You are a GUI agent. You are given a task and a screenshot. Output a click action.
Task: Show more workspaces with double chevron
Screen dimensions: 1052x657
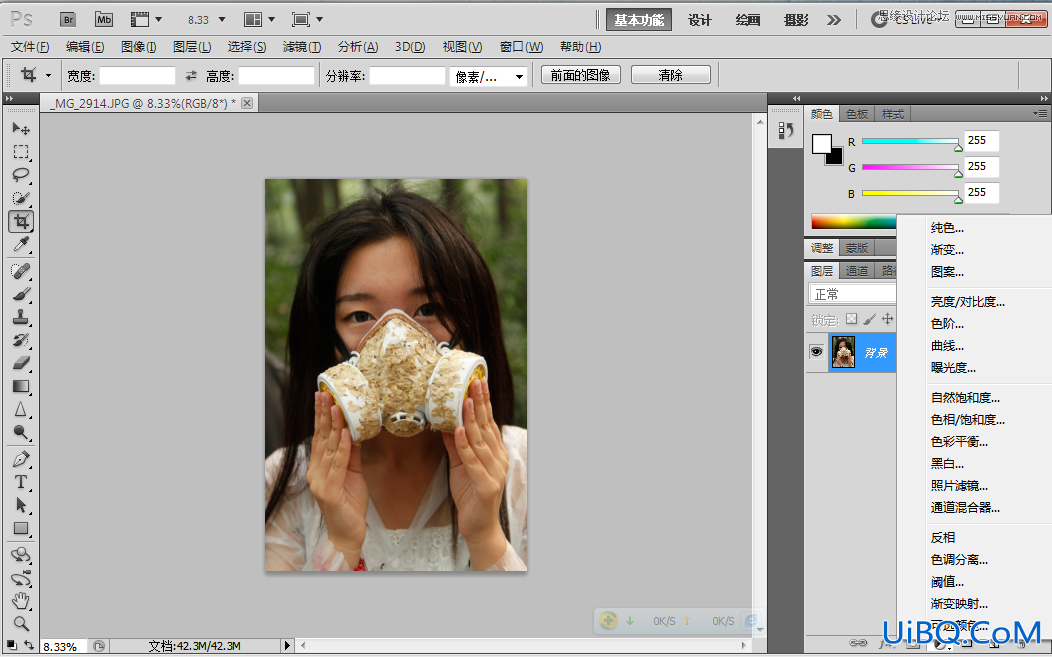pos(833,20)
